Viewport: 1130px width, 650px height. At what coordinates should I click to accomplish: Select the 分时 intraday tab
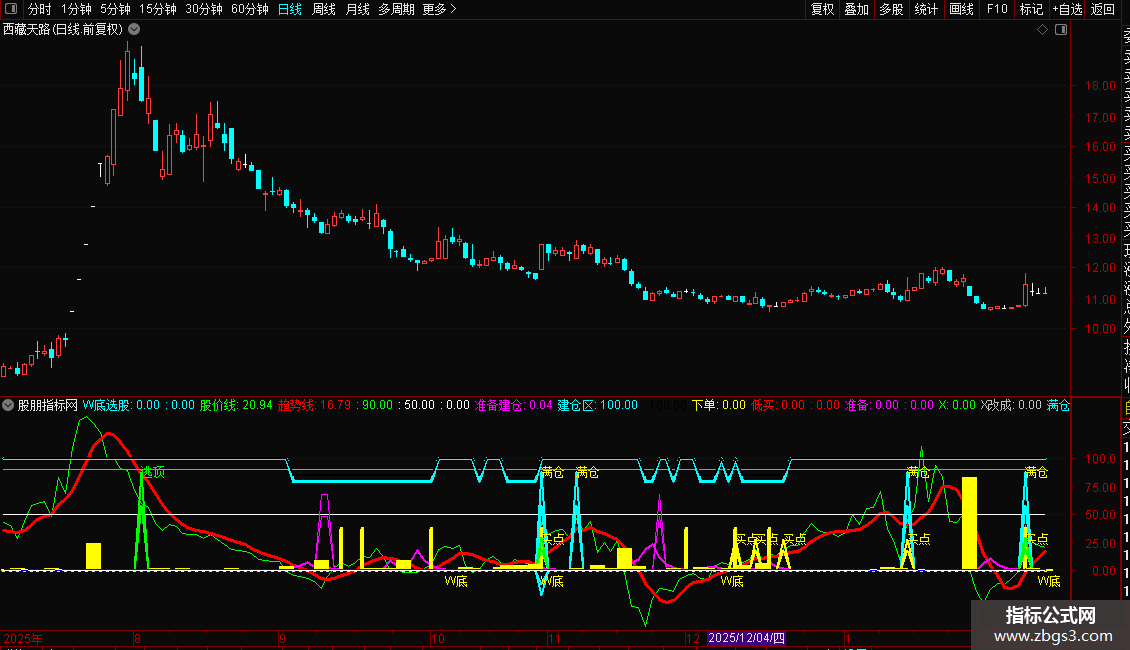pos(39,10)
